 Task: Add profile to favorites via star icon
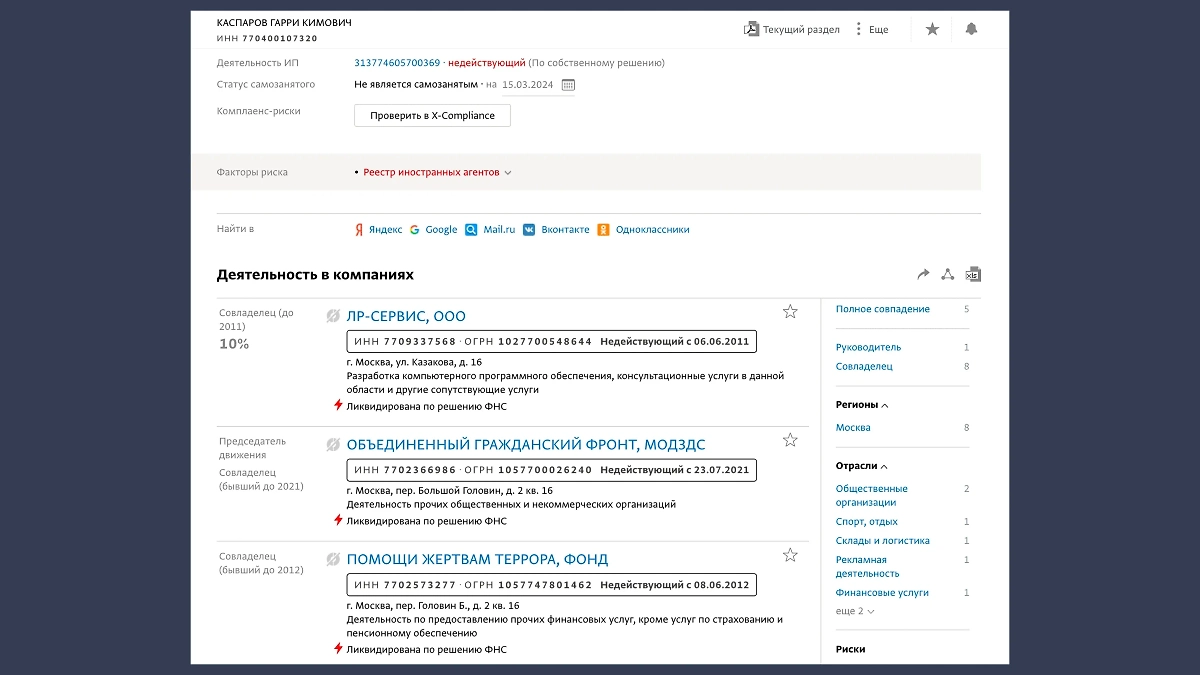tap(932, 29)
